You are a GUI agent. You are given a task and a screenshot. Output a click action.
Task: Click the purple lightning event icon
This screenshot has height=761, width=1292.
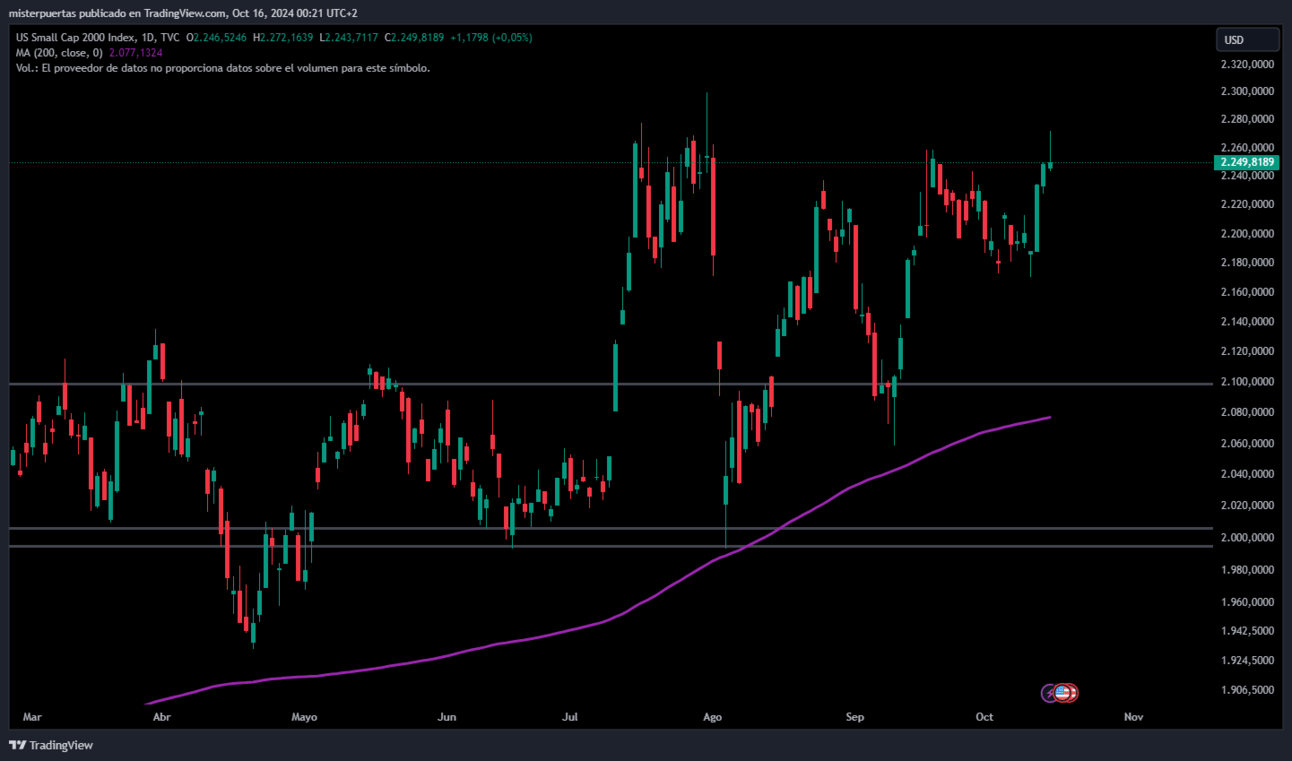pyautogui.click(x=1050, y=692)
